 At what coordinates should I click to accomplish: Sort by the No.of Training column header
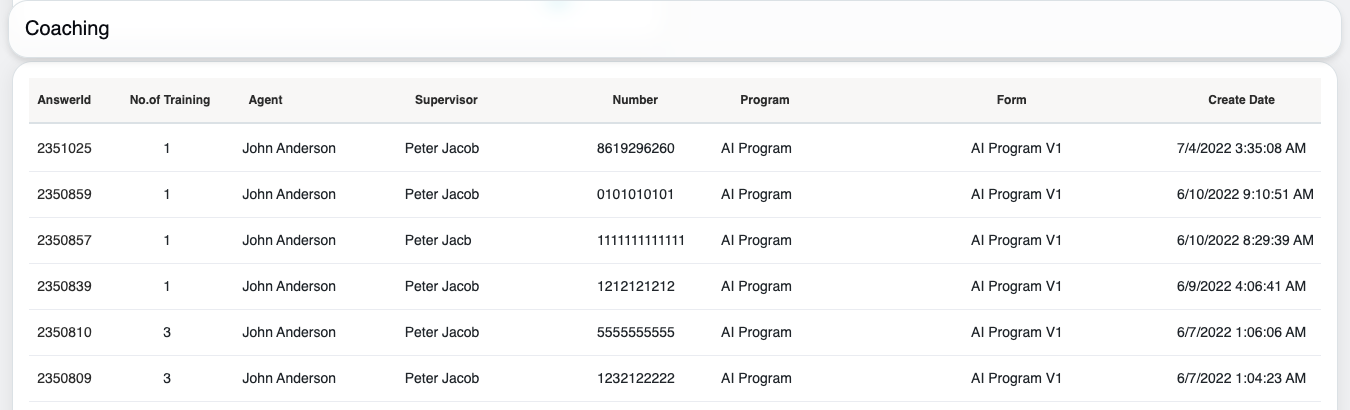tap(170, 100)
